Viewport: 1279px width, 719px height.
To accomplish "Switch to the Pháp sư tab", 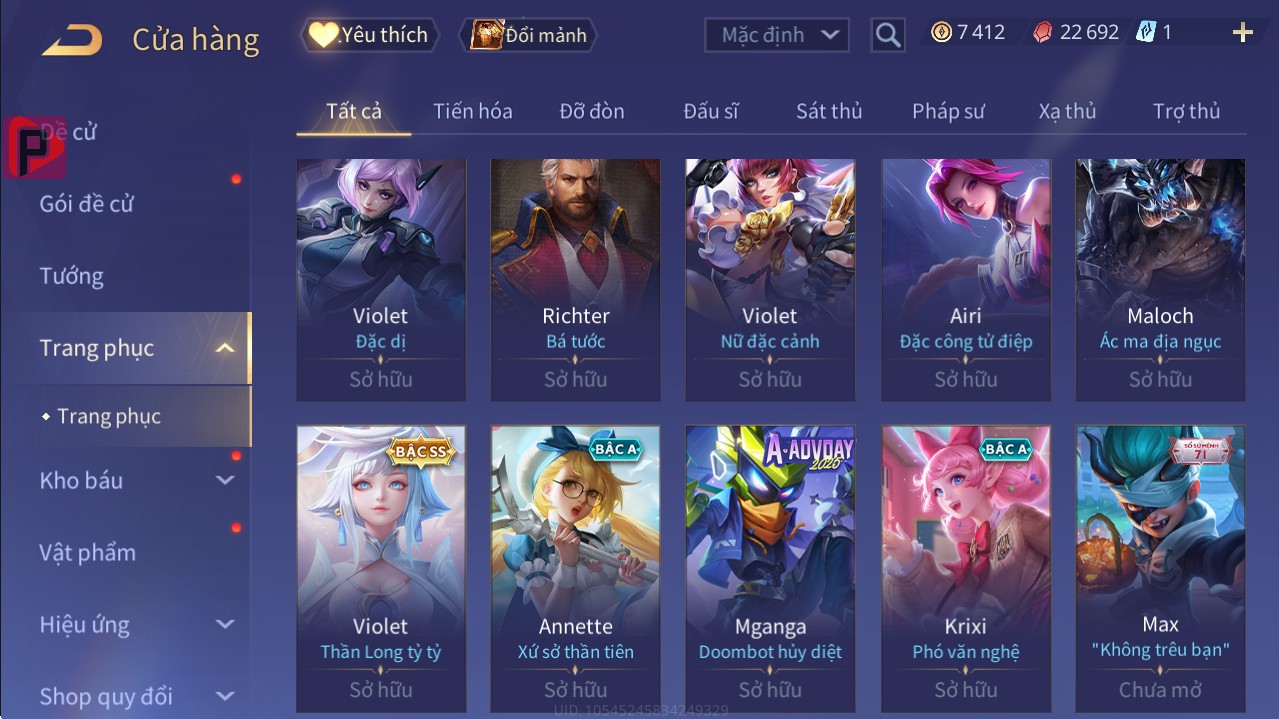I will 948,111.
